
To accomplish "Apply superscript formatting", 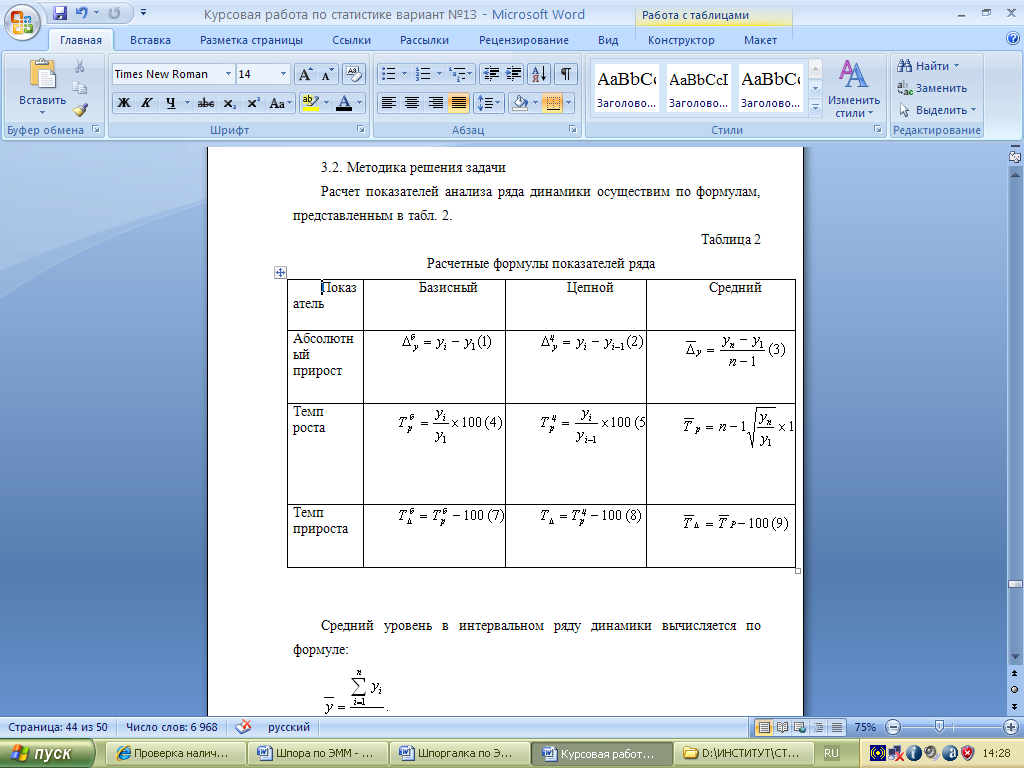I will point(253,103).
